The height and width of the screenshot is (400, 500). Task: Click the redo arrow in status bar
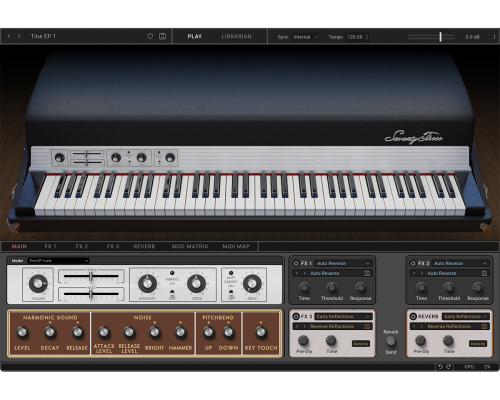click(449, 367)
